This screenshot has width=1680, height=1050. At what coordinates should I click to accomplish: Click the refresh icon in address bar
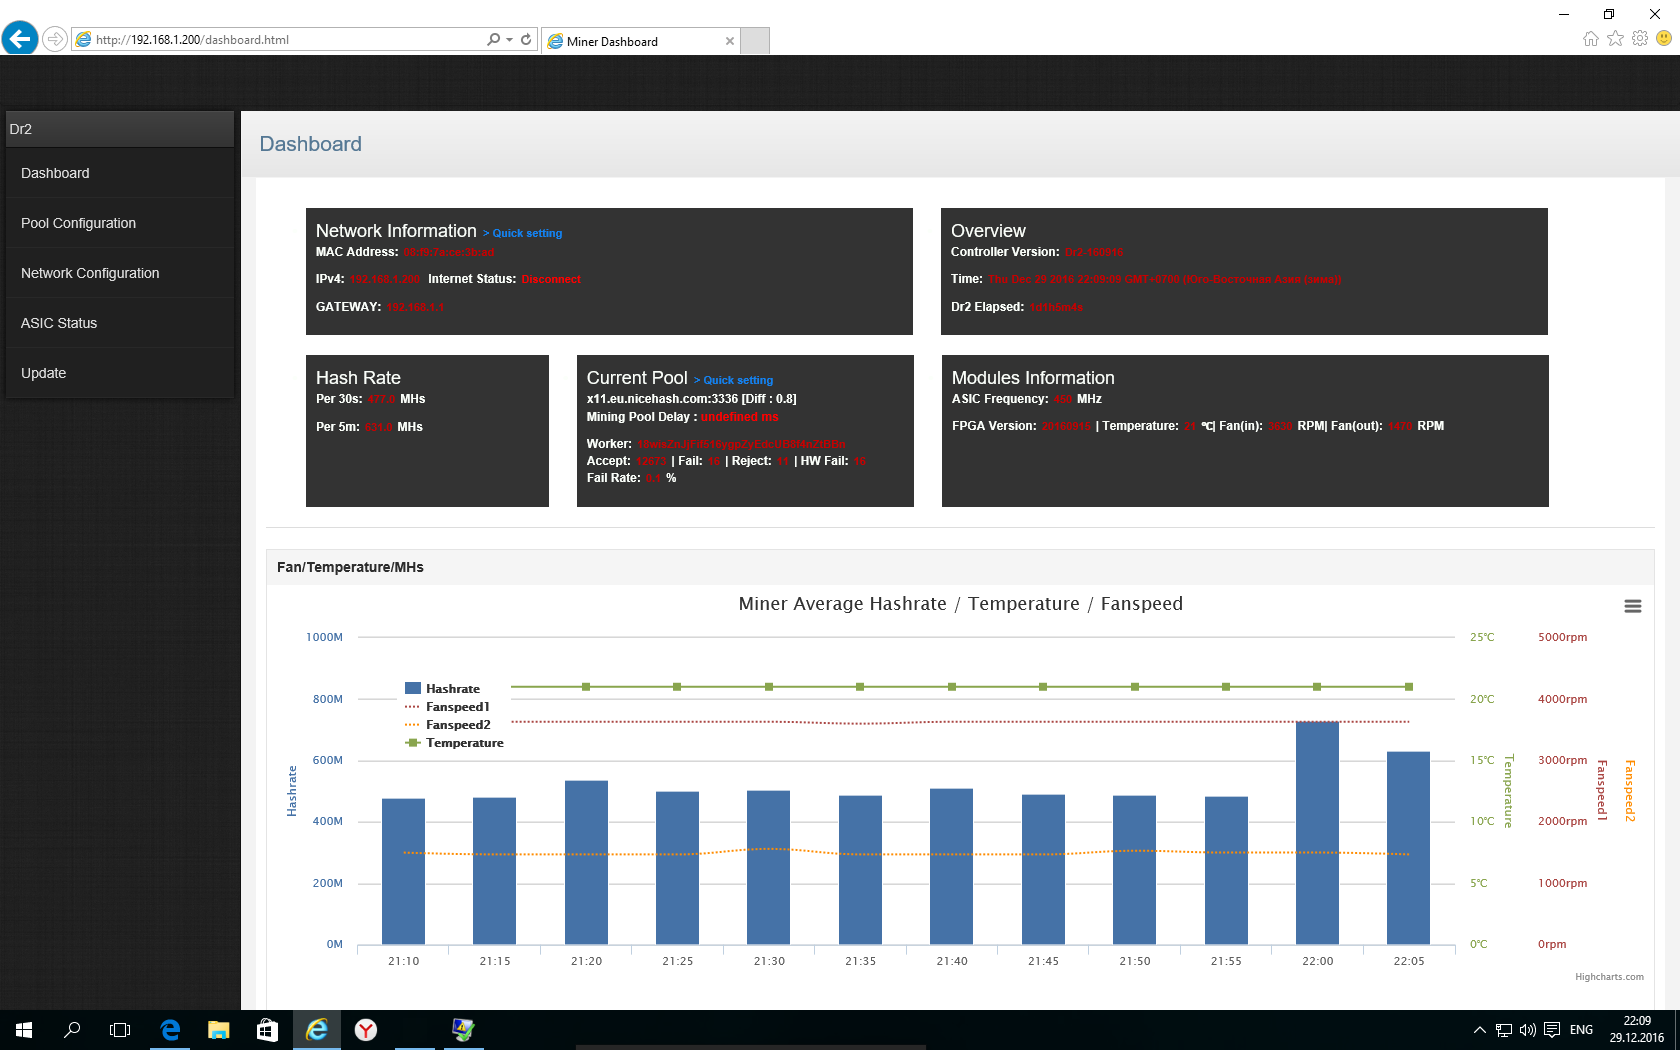pos(526,40)
